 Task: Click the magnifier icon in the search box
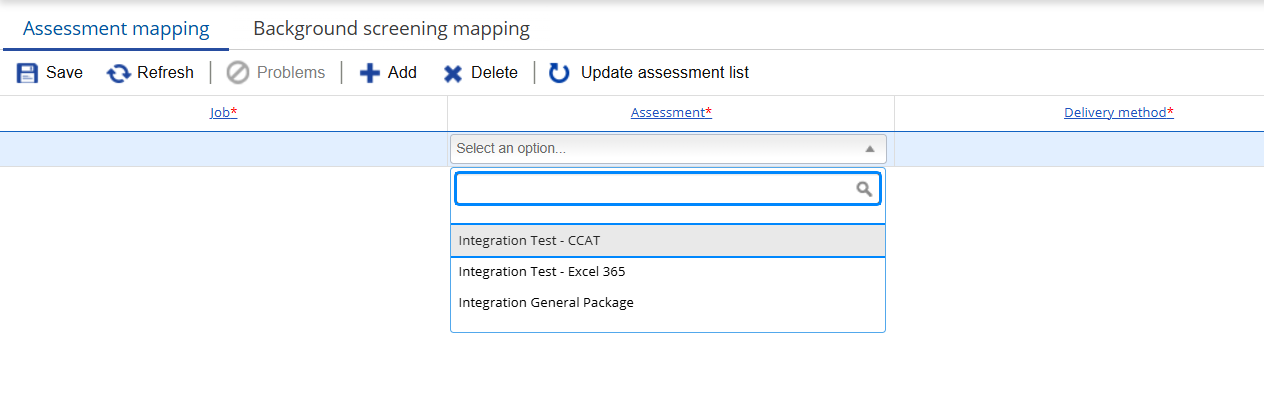point(864,188)
